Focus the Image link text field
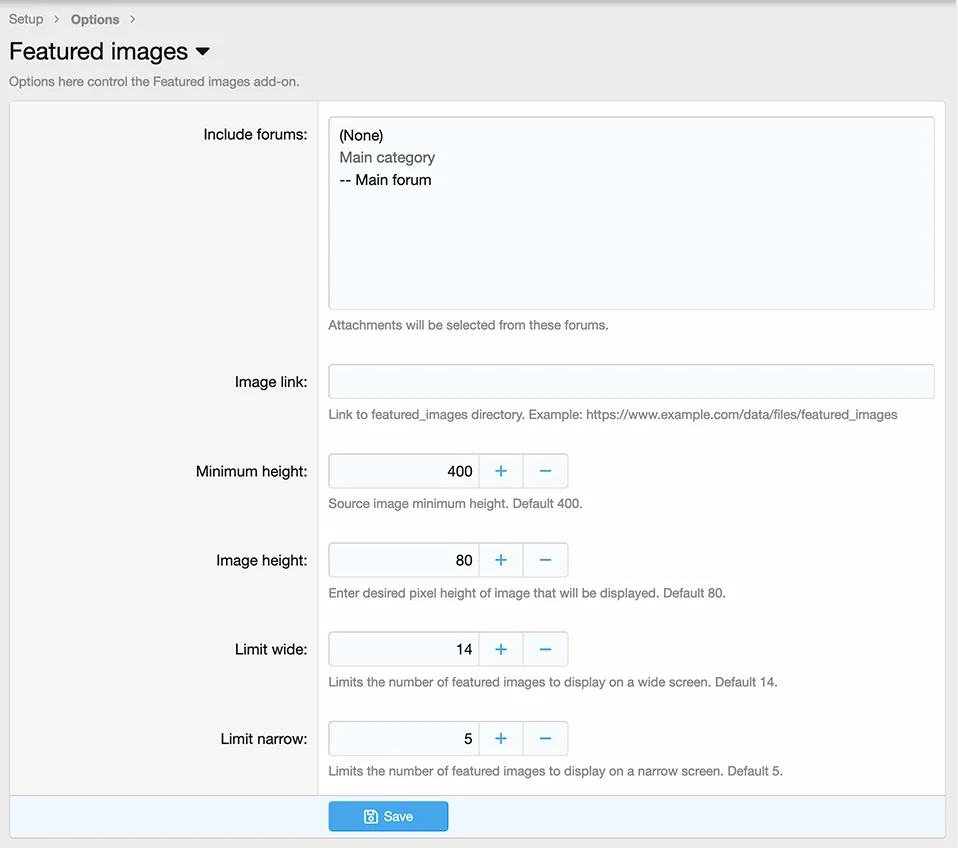The image size is (958, 848). (631, 381)
